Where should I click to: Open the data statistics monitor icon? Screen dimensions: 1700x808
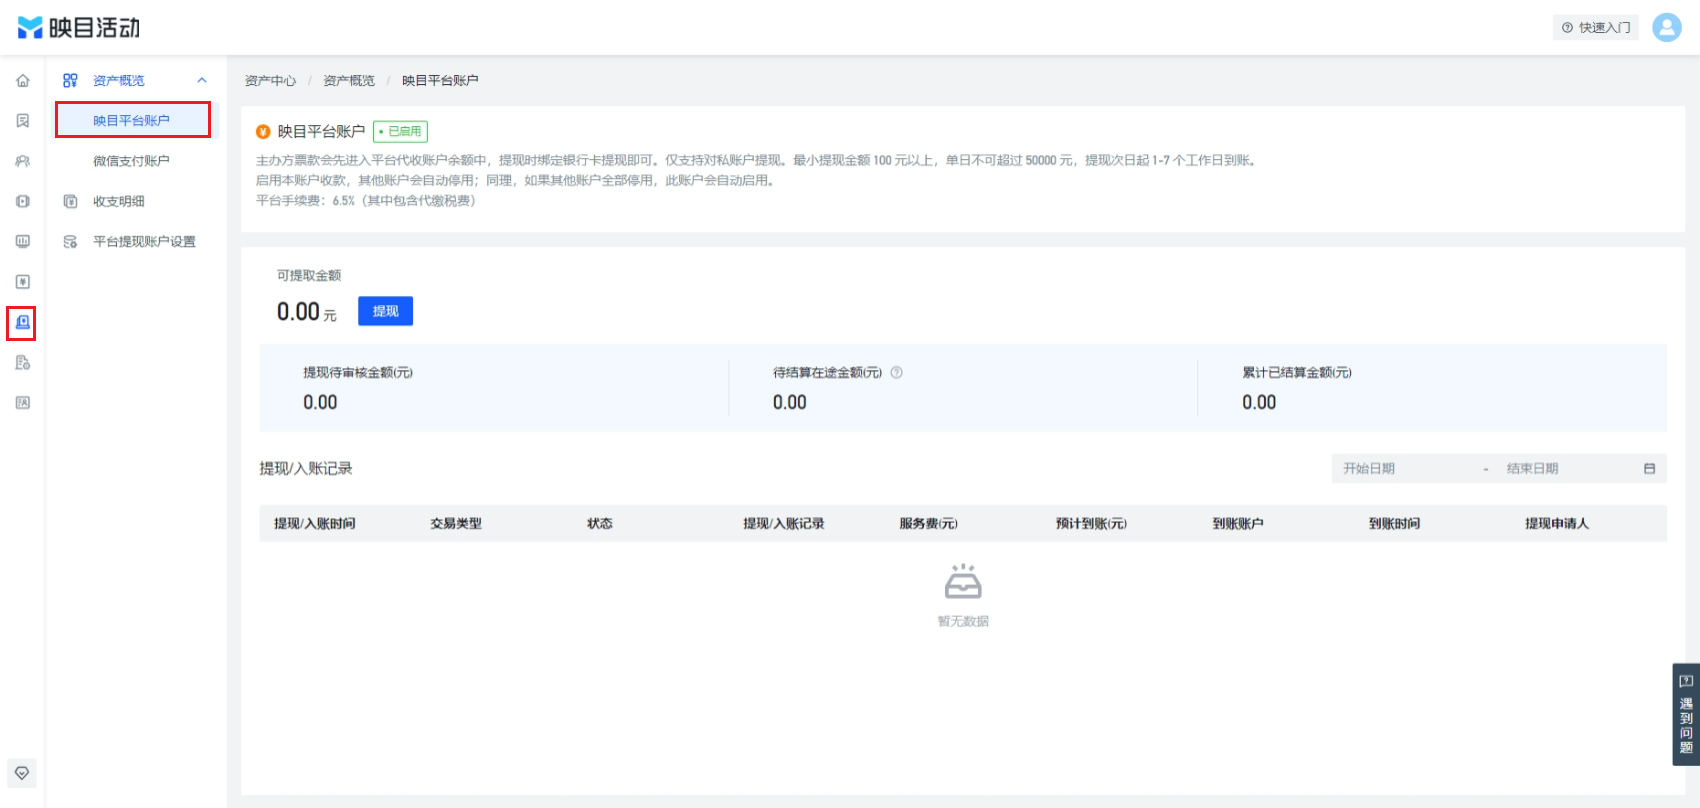pyautogui.click(x=22, y=242)
